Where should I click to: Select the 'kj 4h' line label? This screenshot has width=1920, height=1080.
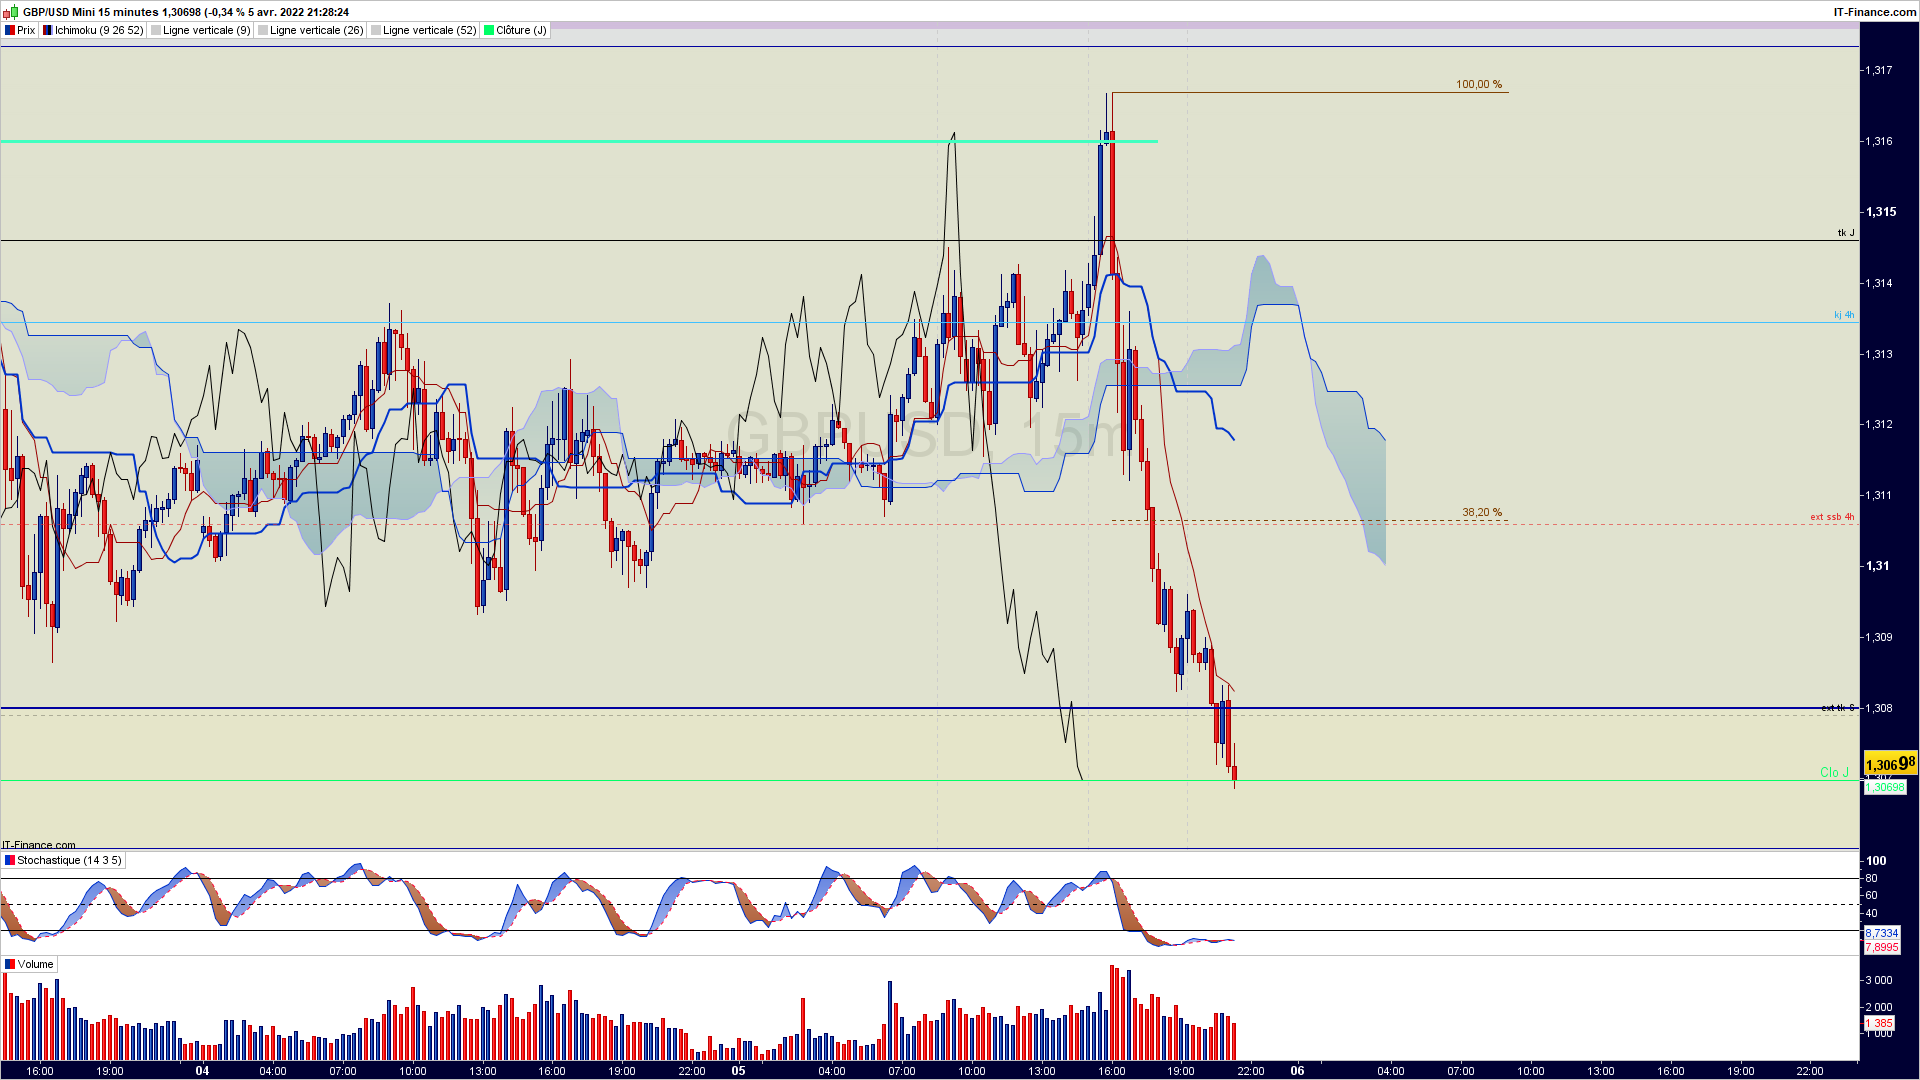point(1843,315)
